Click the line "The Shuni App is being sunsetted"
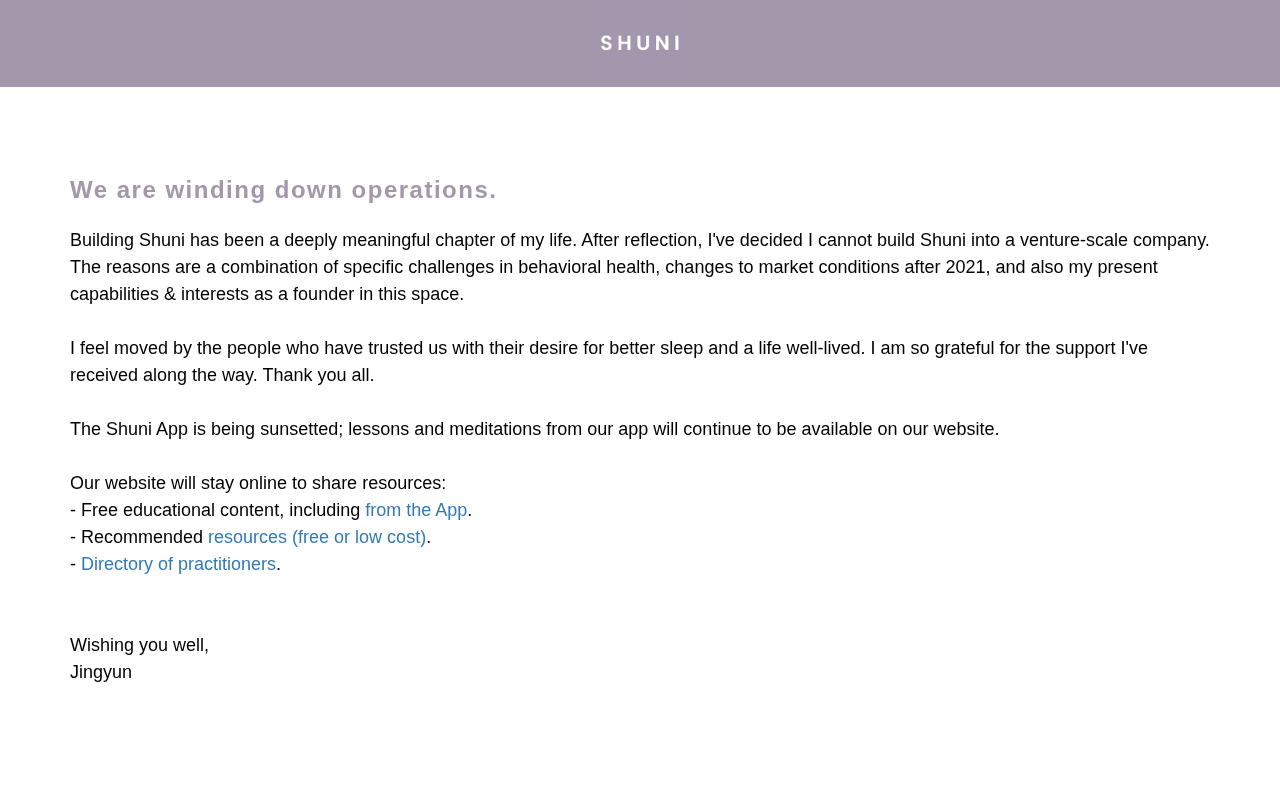This screenshot has height=800, width=1280. pyautogui.click(x=534, y=429)
